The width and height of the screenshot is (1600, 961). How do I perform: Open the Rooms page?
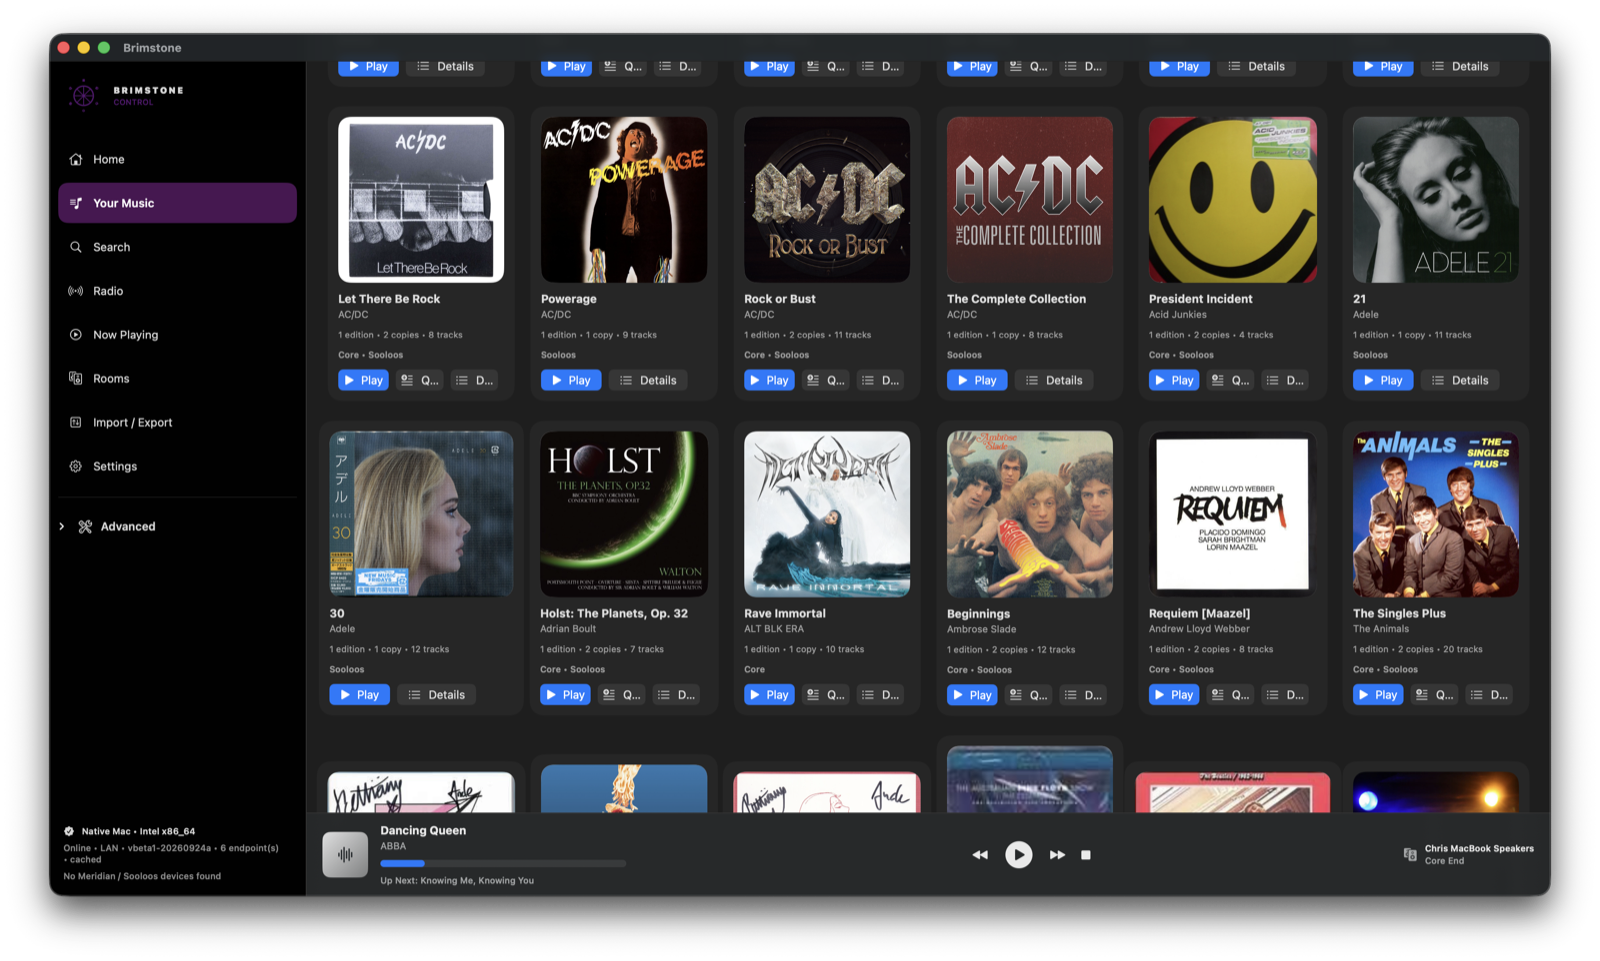pos(177,379)
